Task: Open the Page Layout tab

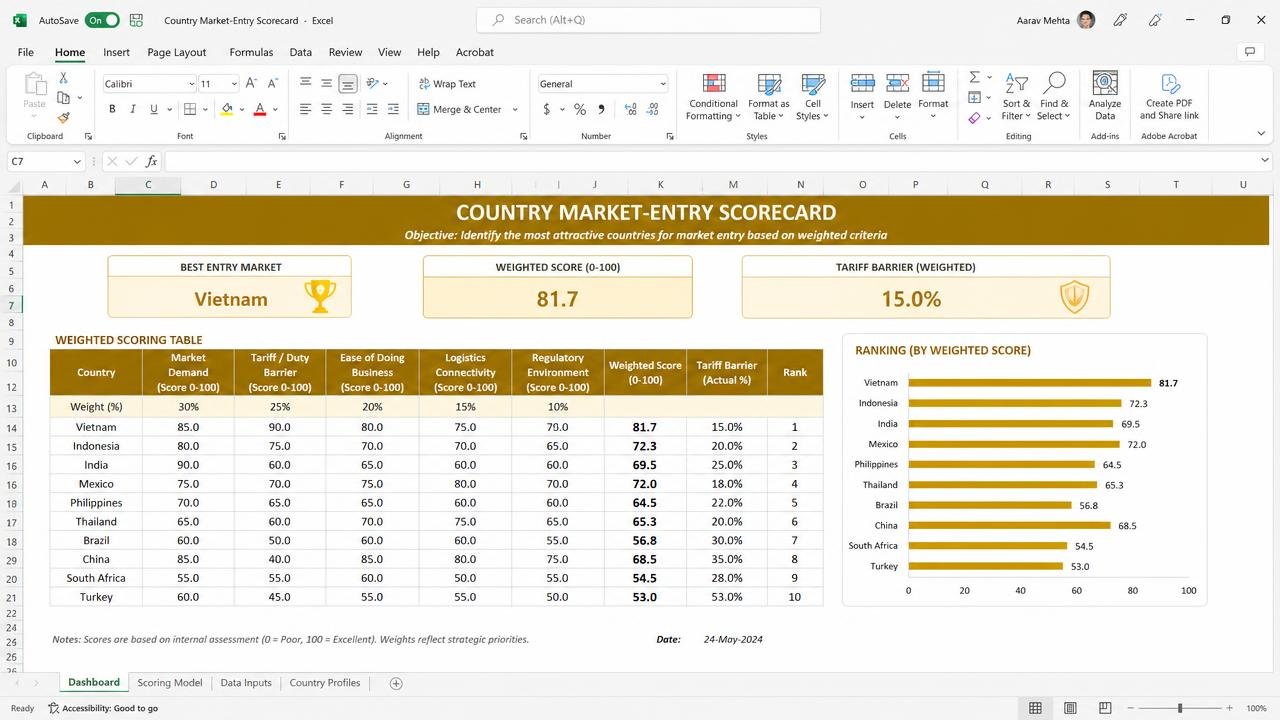Action: [176, 52]
